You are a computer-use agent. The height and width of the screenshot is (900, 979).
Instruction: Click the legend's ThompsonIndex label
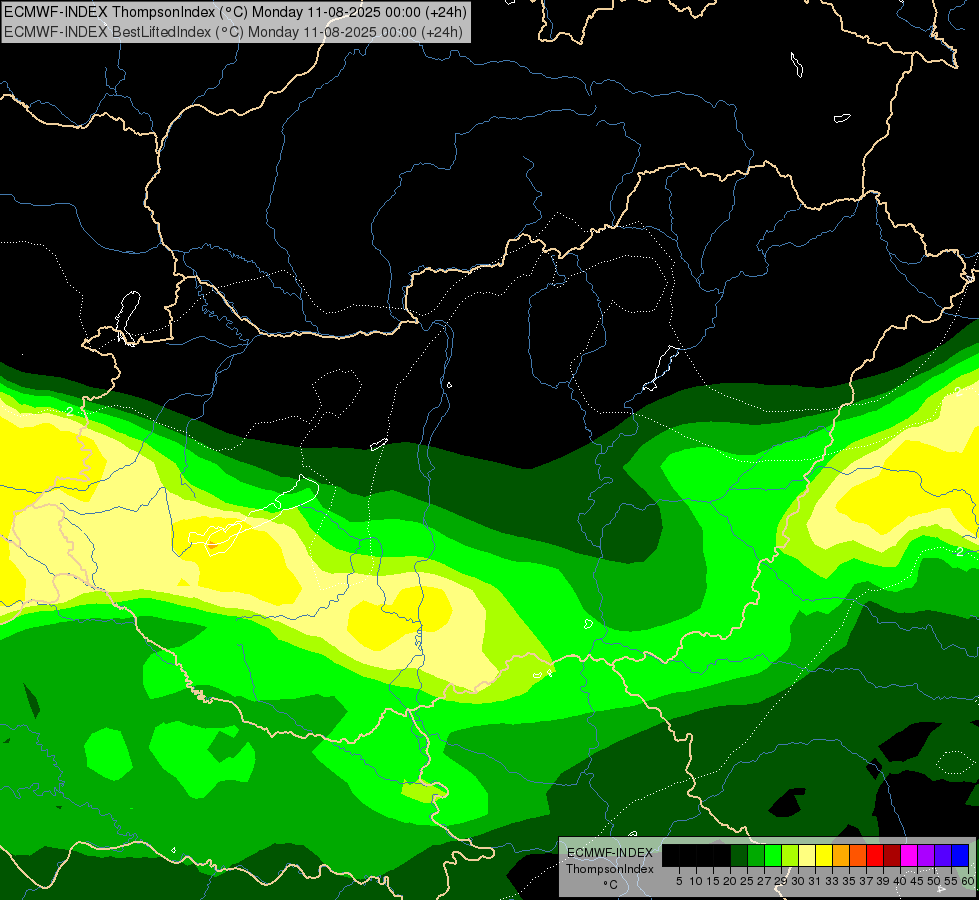(609, 869)
